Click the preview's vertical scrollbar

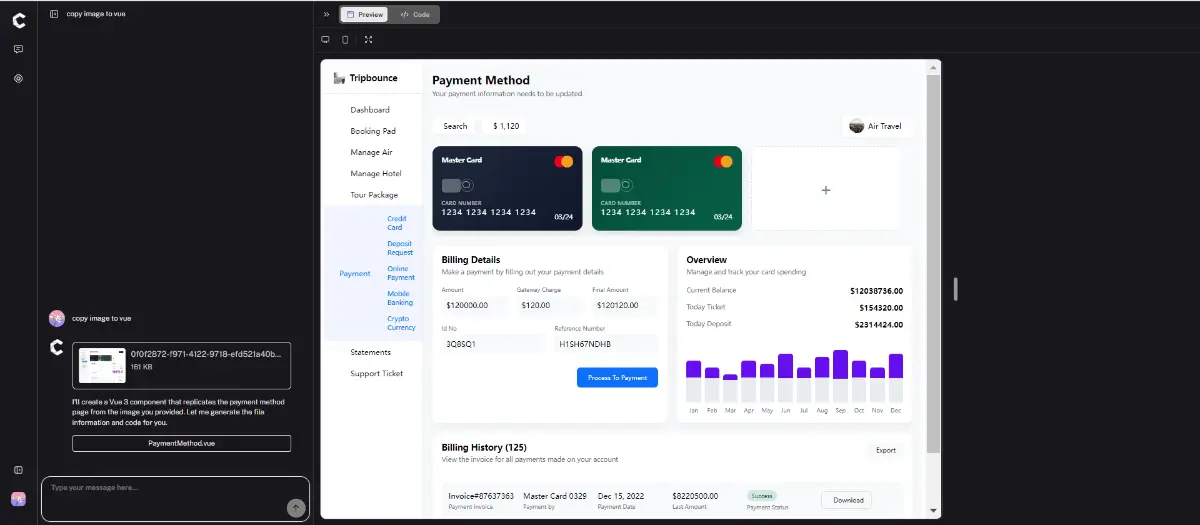[934, 260]
